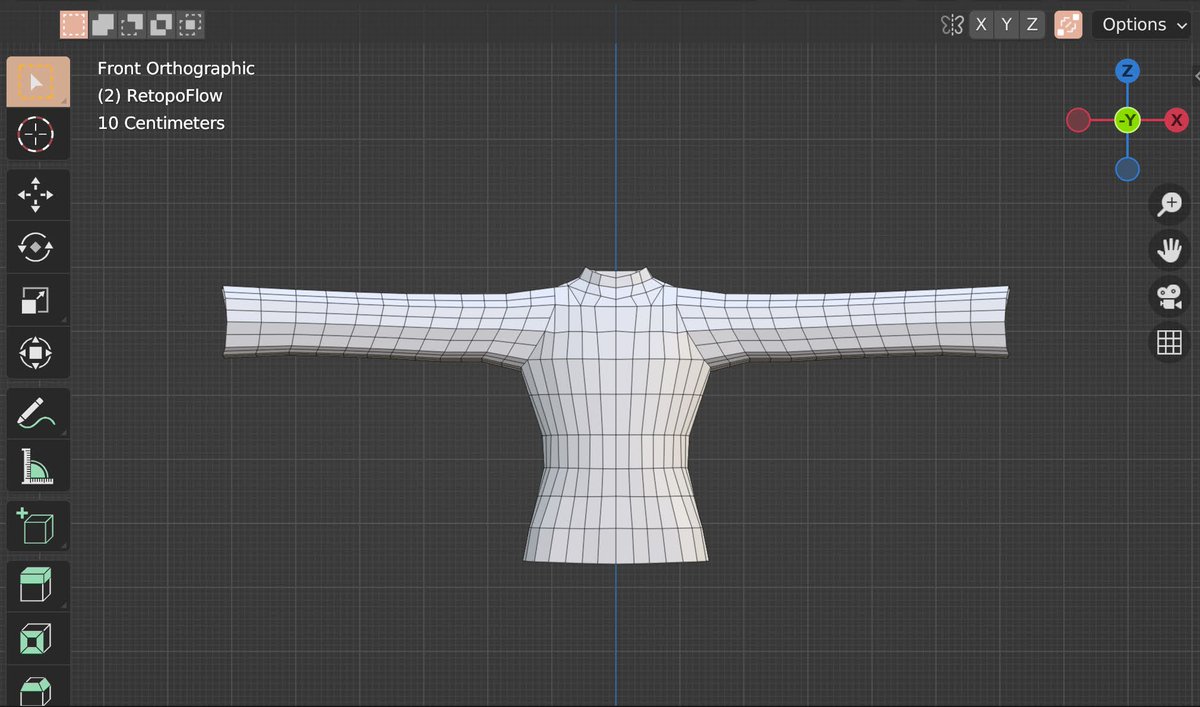Set selection mode to extend
The width and height of the screenshot is (1200, 707).
103,24
